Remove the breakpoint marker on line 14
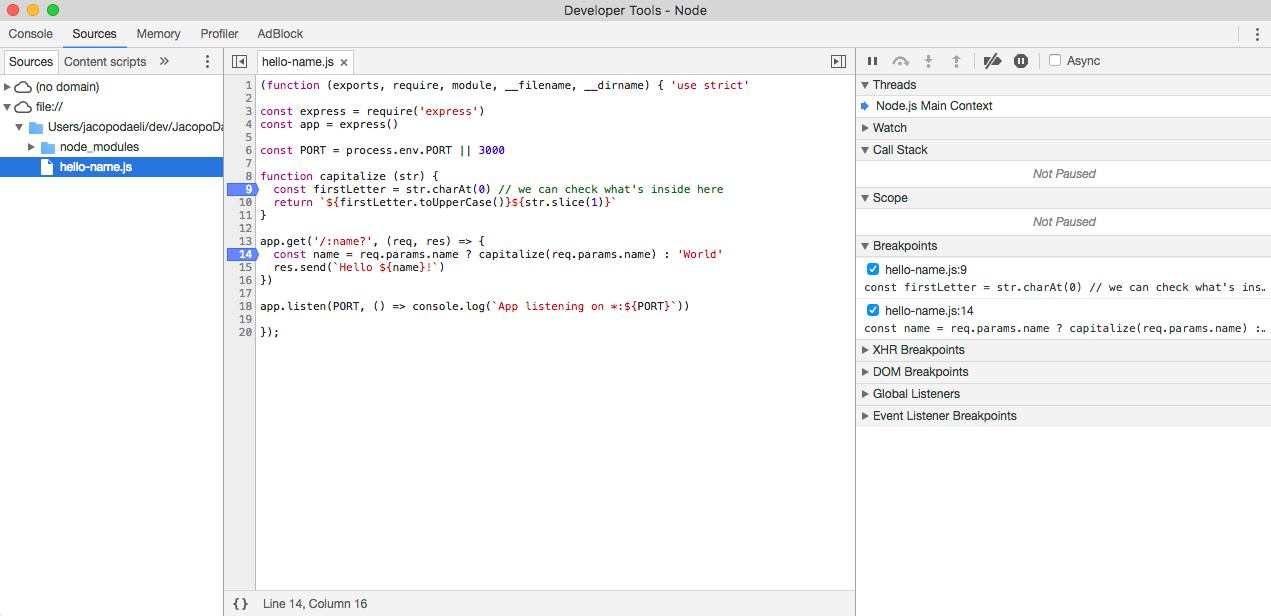 click(241, 254)
